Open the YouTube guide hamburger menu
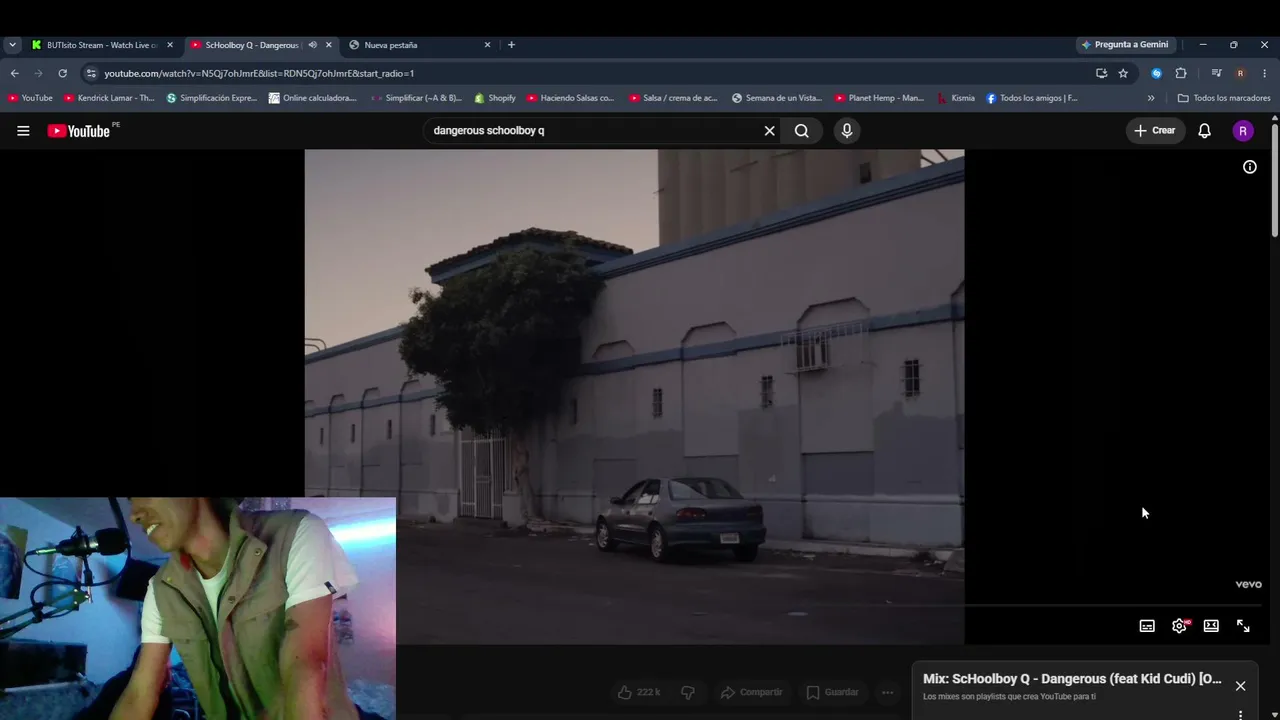Viewport: 1280px width, 720px height. pos(23,131)
